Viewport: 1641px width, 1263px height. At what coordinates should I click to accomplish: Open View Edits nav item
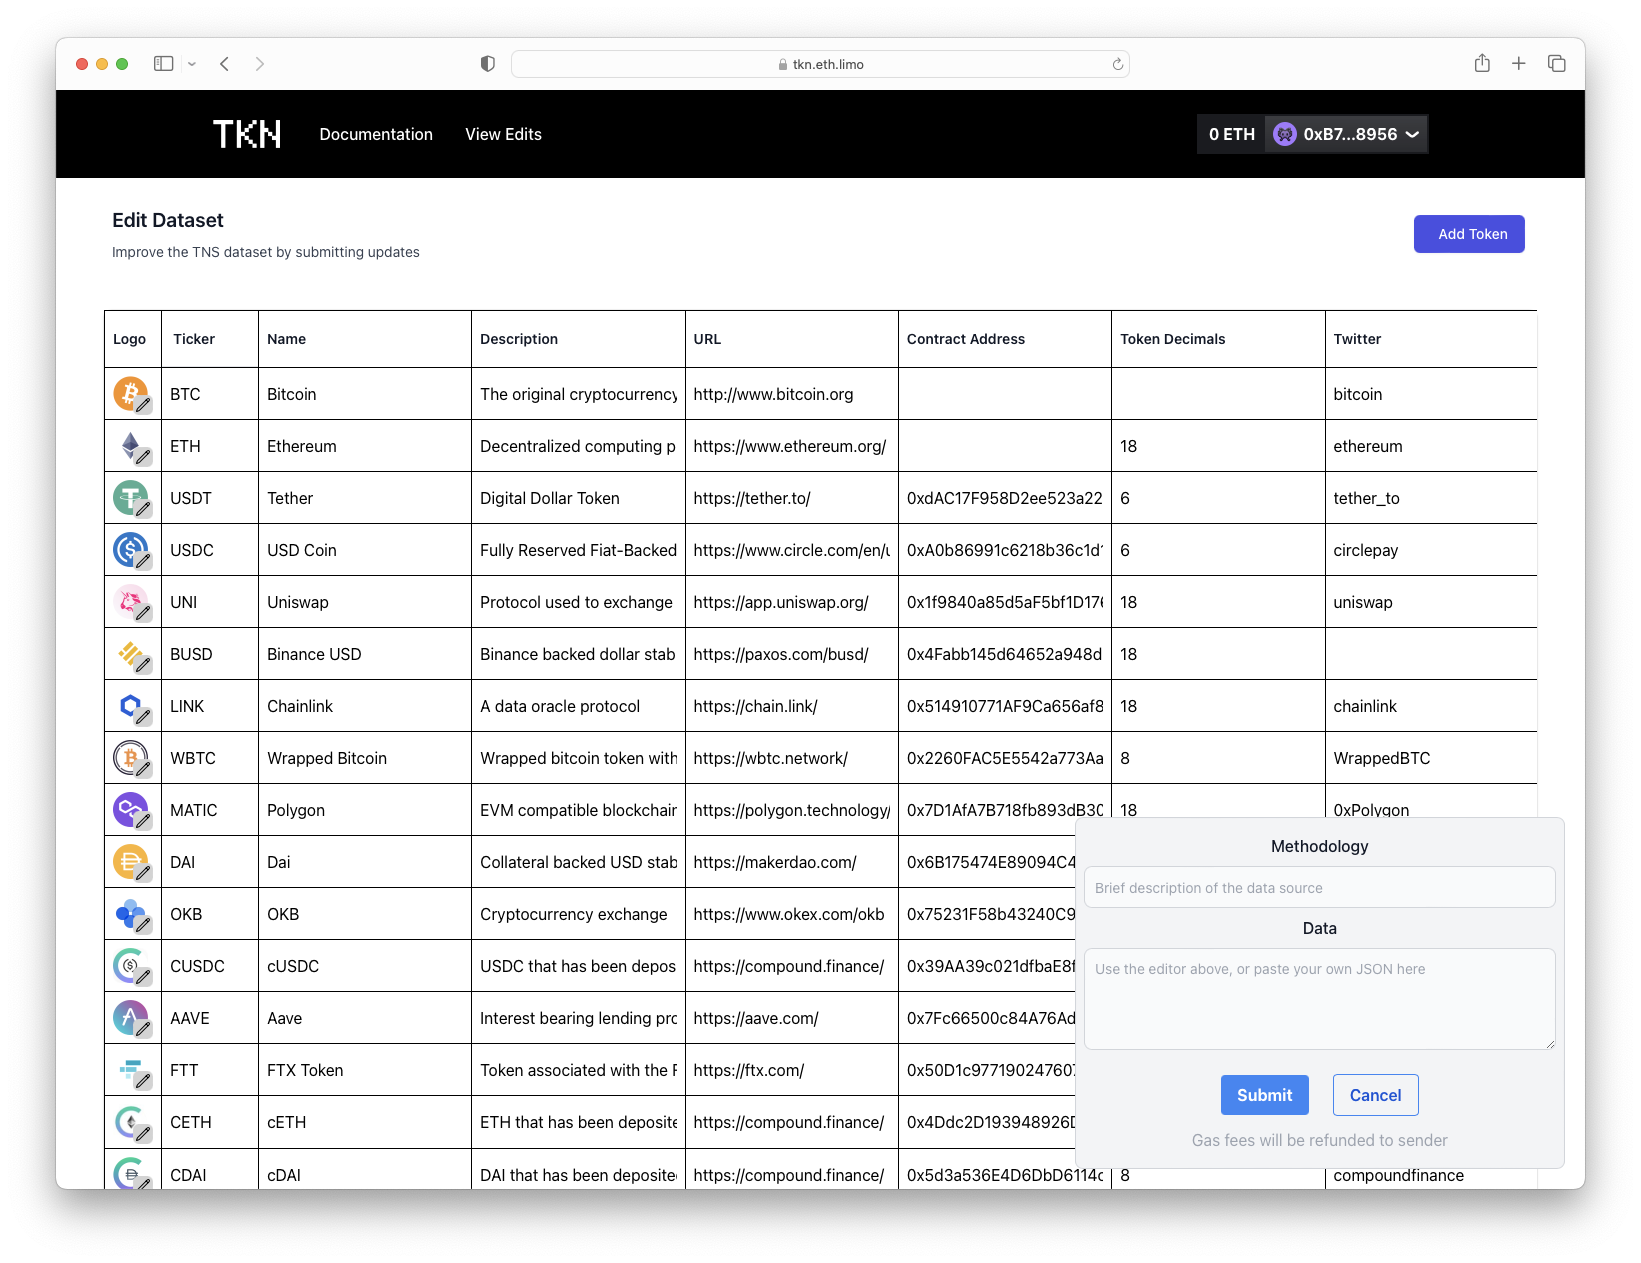[x=503, y=134]
